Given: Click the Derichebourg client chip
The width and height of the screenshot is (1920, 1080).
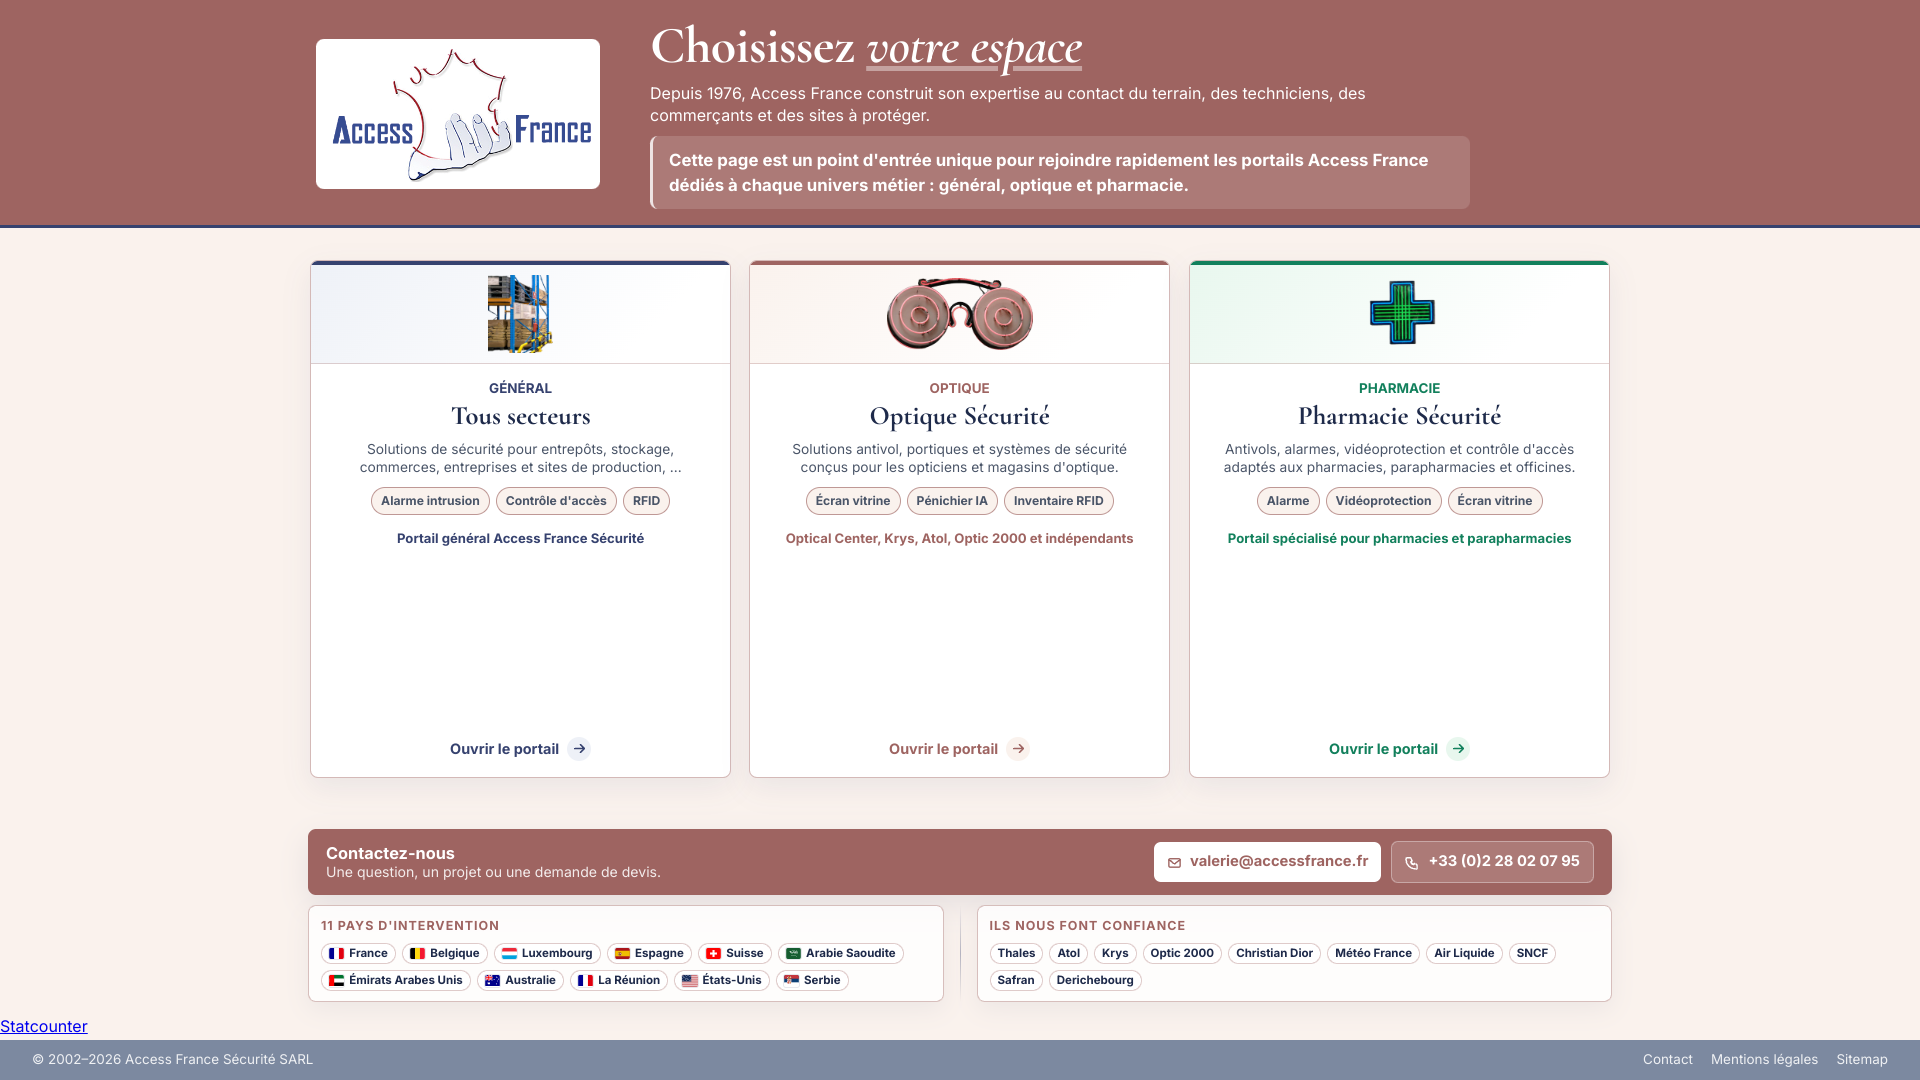Looking at the screenshot, I should coord(1095,981).
